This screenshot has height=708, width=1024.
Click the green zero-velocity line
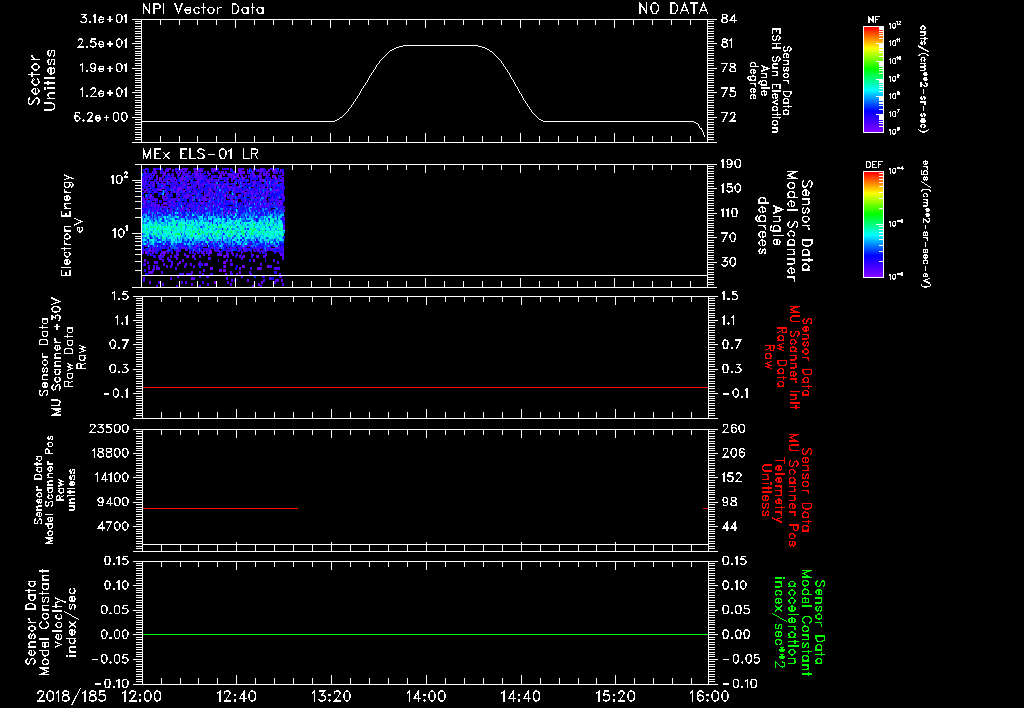425,634
